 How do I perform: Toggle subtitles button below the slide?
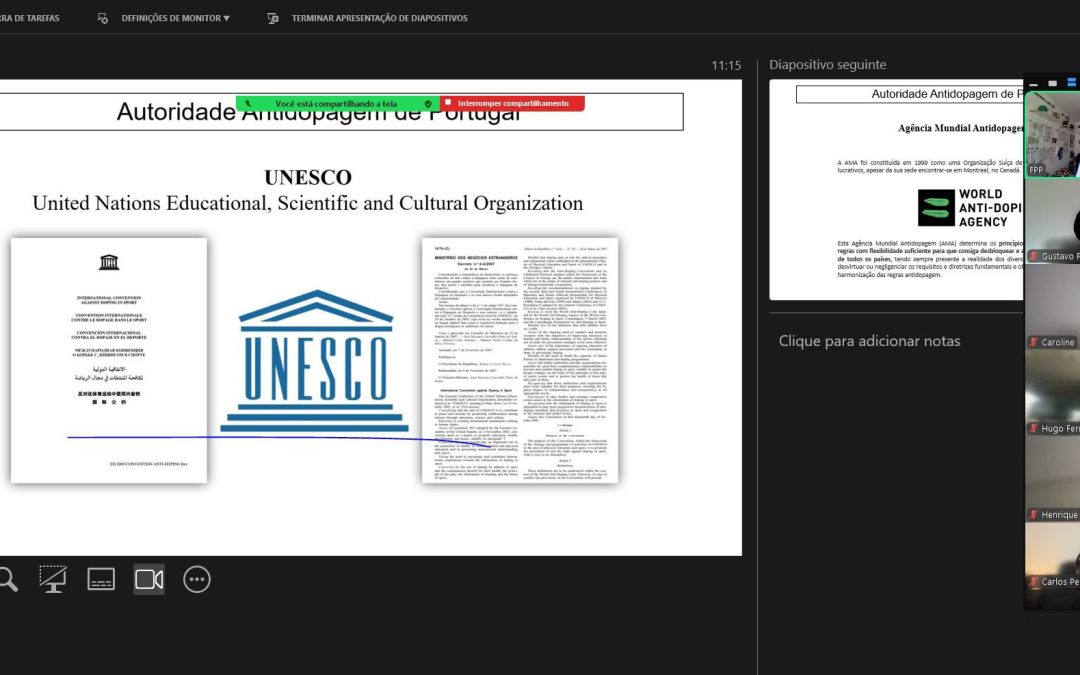(x=101, y=579)
